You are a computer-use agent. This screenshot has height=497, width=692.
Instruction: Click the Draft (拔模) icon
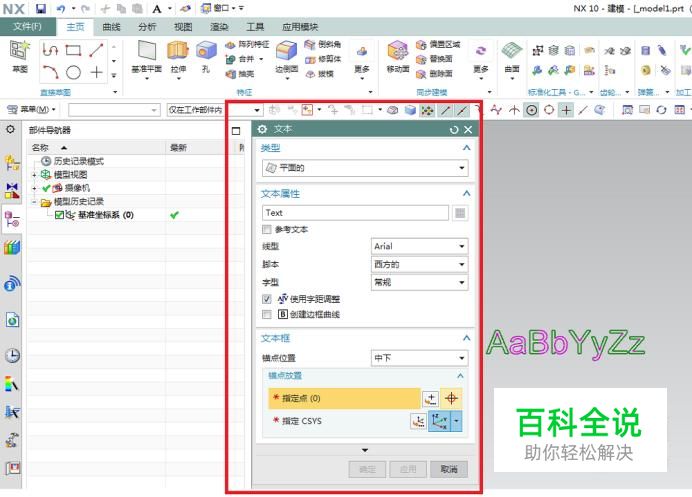pyautogui.click(x=310, y=74)
